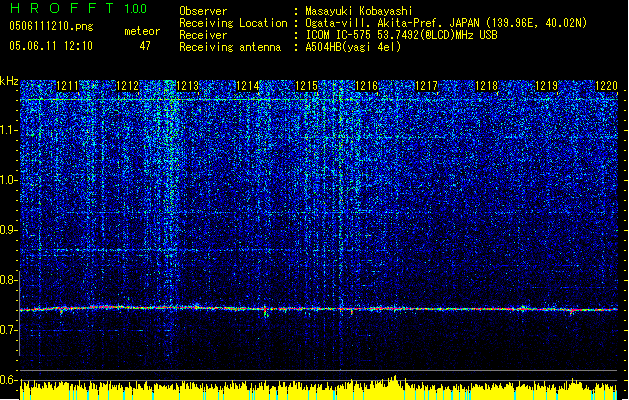Click the 1213 time marker
629x400 pixels.
187,86
